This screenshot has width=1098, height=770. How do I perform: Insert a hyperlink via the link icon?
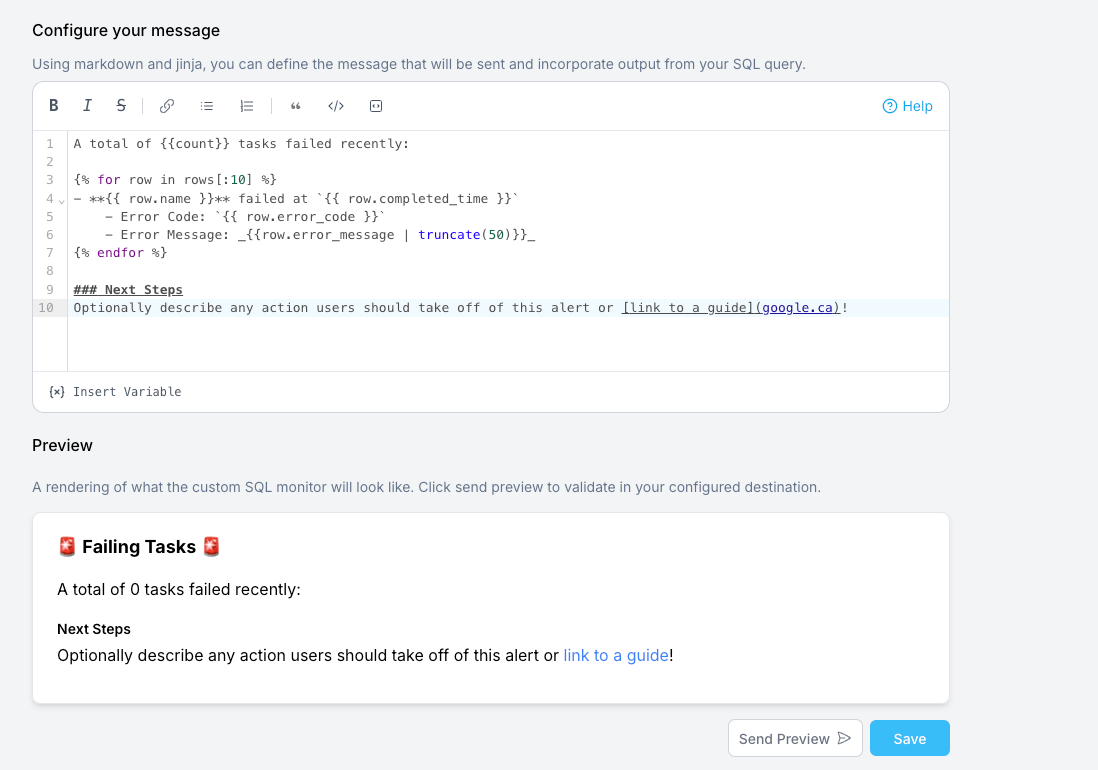167,106
